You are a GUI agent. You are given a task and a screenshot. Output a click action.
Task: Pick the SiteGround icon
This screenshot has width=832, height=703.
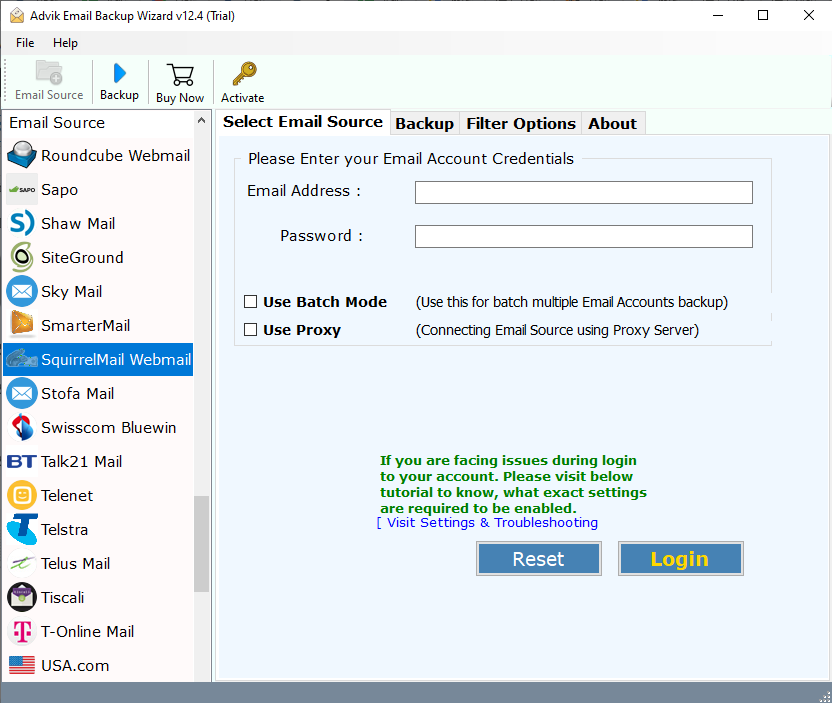22,257
